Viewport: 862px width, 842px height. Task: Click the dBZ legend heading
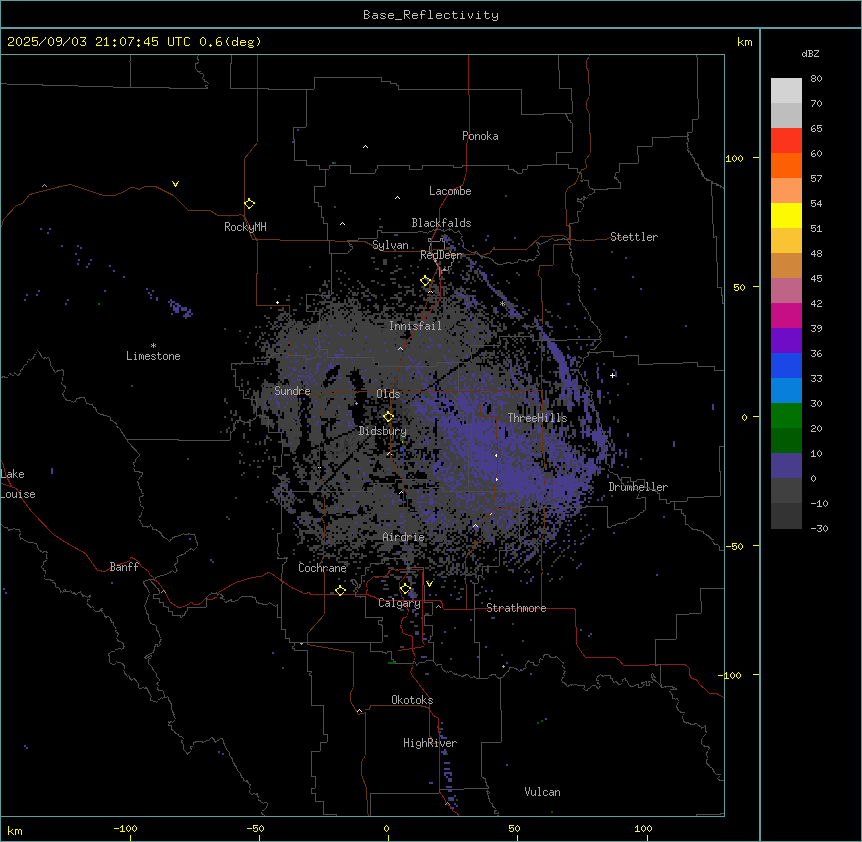(810, 53)
